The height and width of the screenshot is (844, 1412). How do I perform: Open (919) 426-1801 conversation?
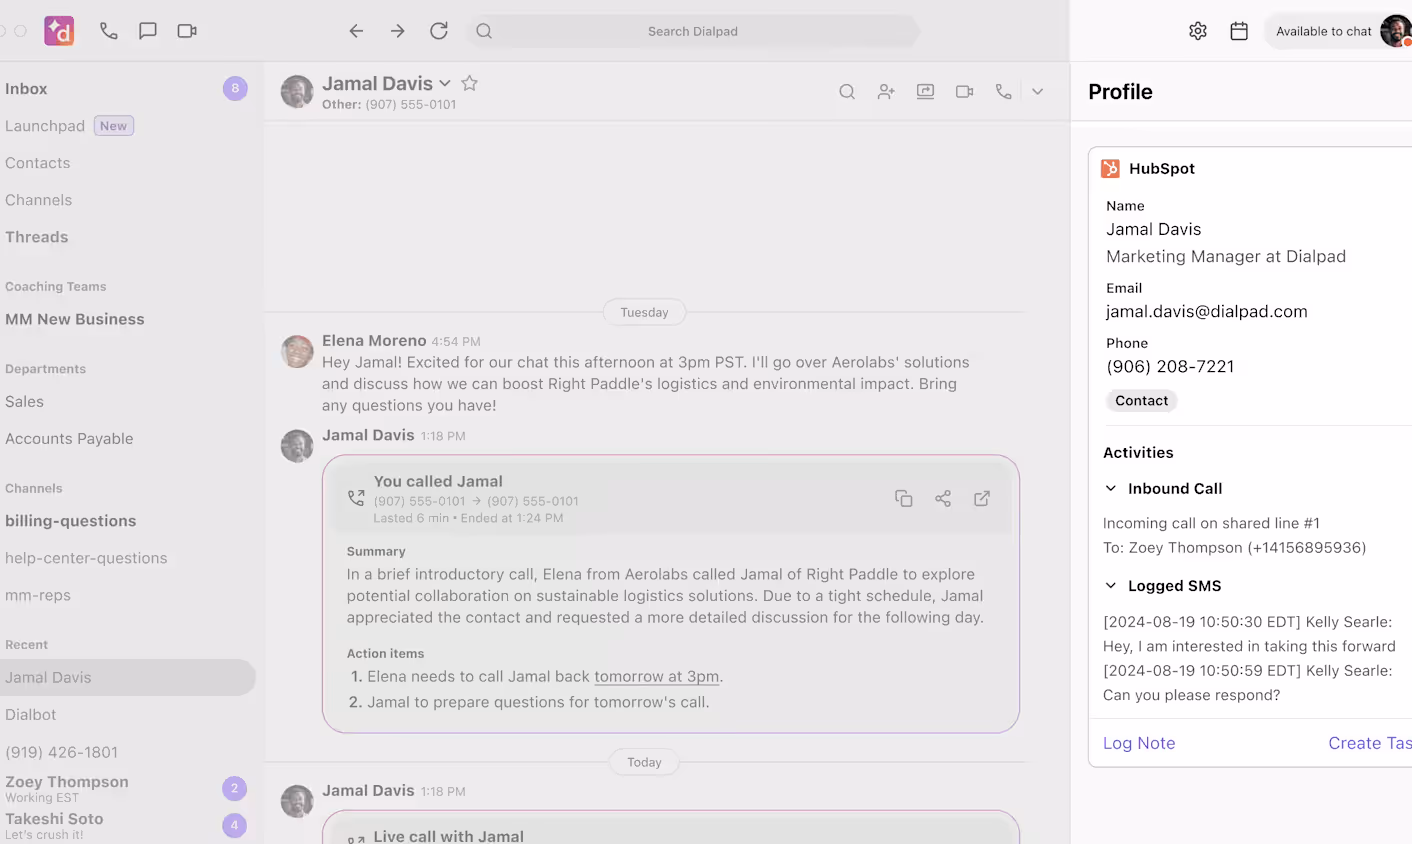point(61,752)
